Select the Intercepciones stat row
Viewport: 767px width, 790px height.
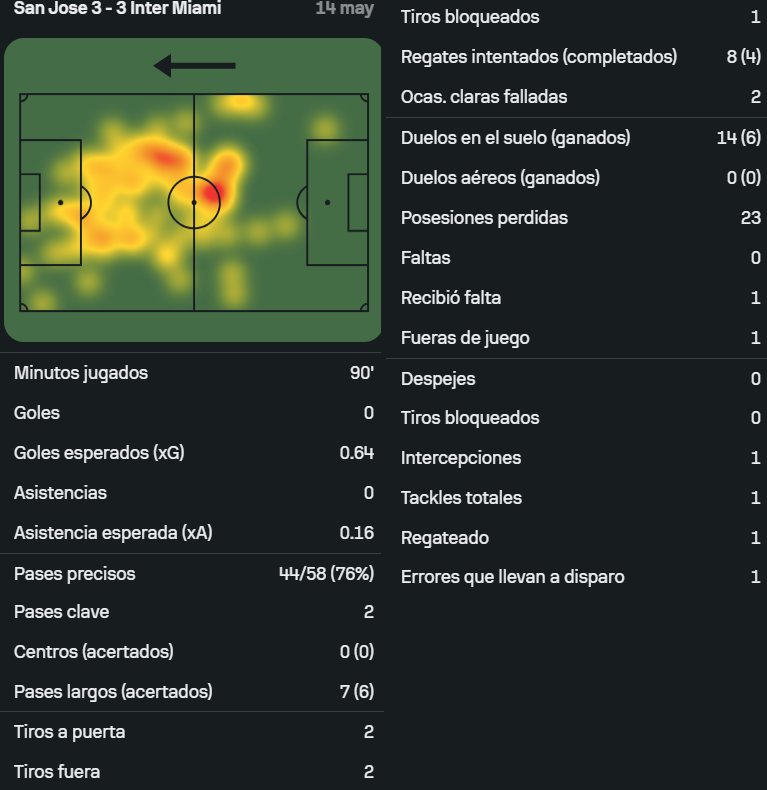click(581, 457)
